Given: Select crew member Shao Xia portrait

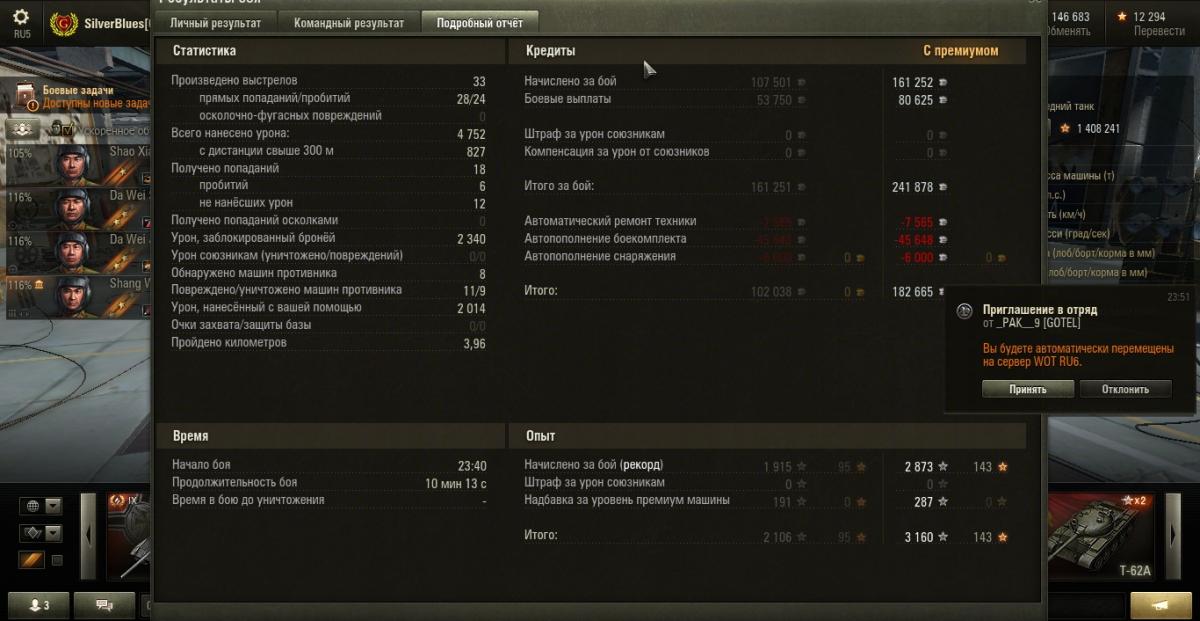Looking at the screenshot, I should click(74, 163).
